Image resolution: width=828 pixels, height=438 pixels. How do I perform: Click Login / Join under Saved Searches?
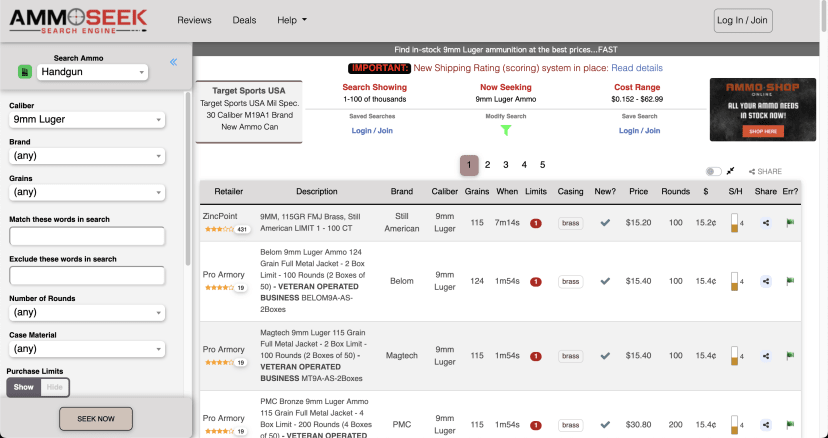[372, 131]
